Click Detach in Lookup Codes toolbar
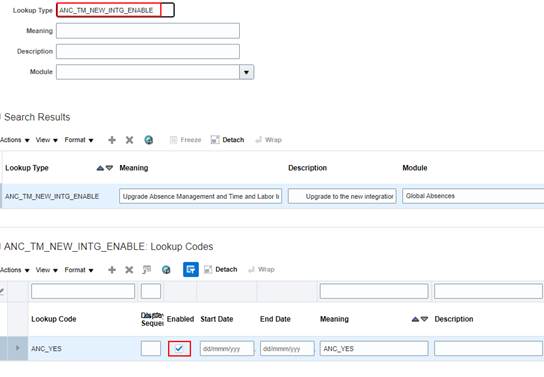Image resolution: width=544 pixels, height=377 pixels. tap(221, 269)
